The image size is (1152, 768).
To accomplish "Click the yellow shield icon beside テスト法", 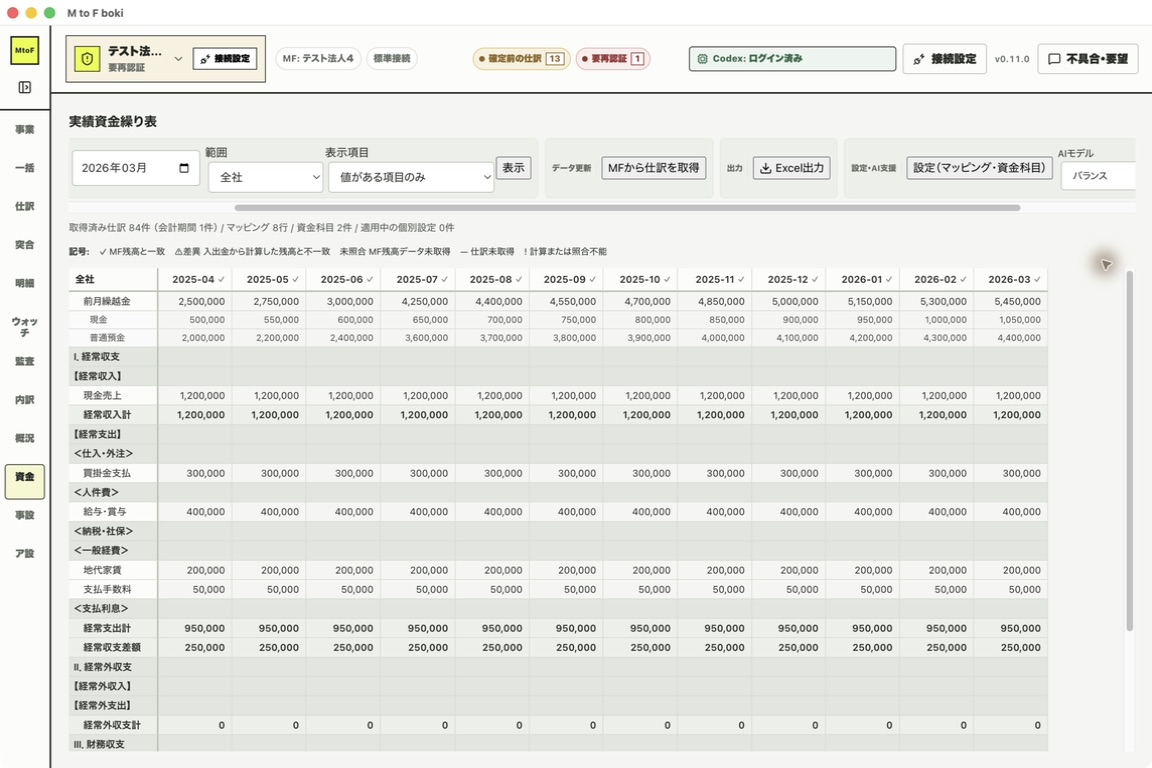I will point(87,59).
